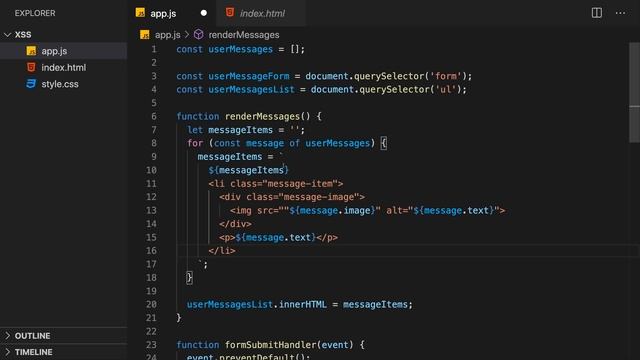Screen dimensions: 640x360
Task: Click the ${messageItems} expression on line 10
Action: pyautogui.click(x=248, y=170)
